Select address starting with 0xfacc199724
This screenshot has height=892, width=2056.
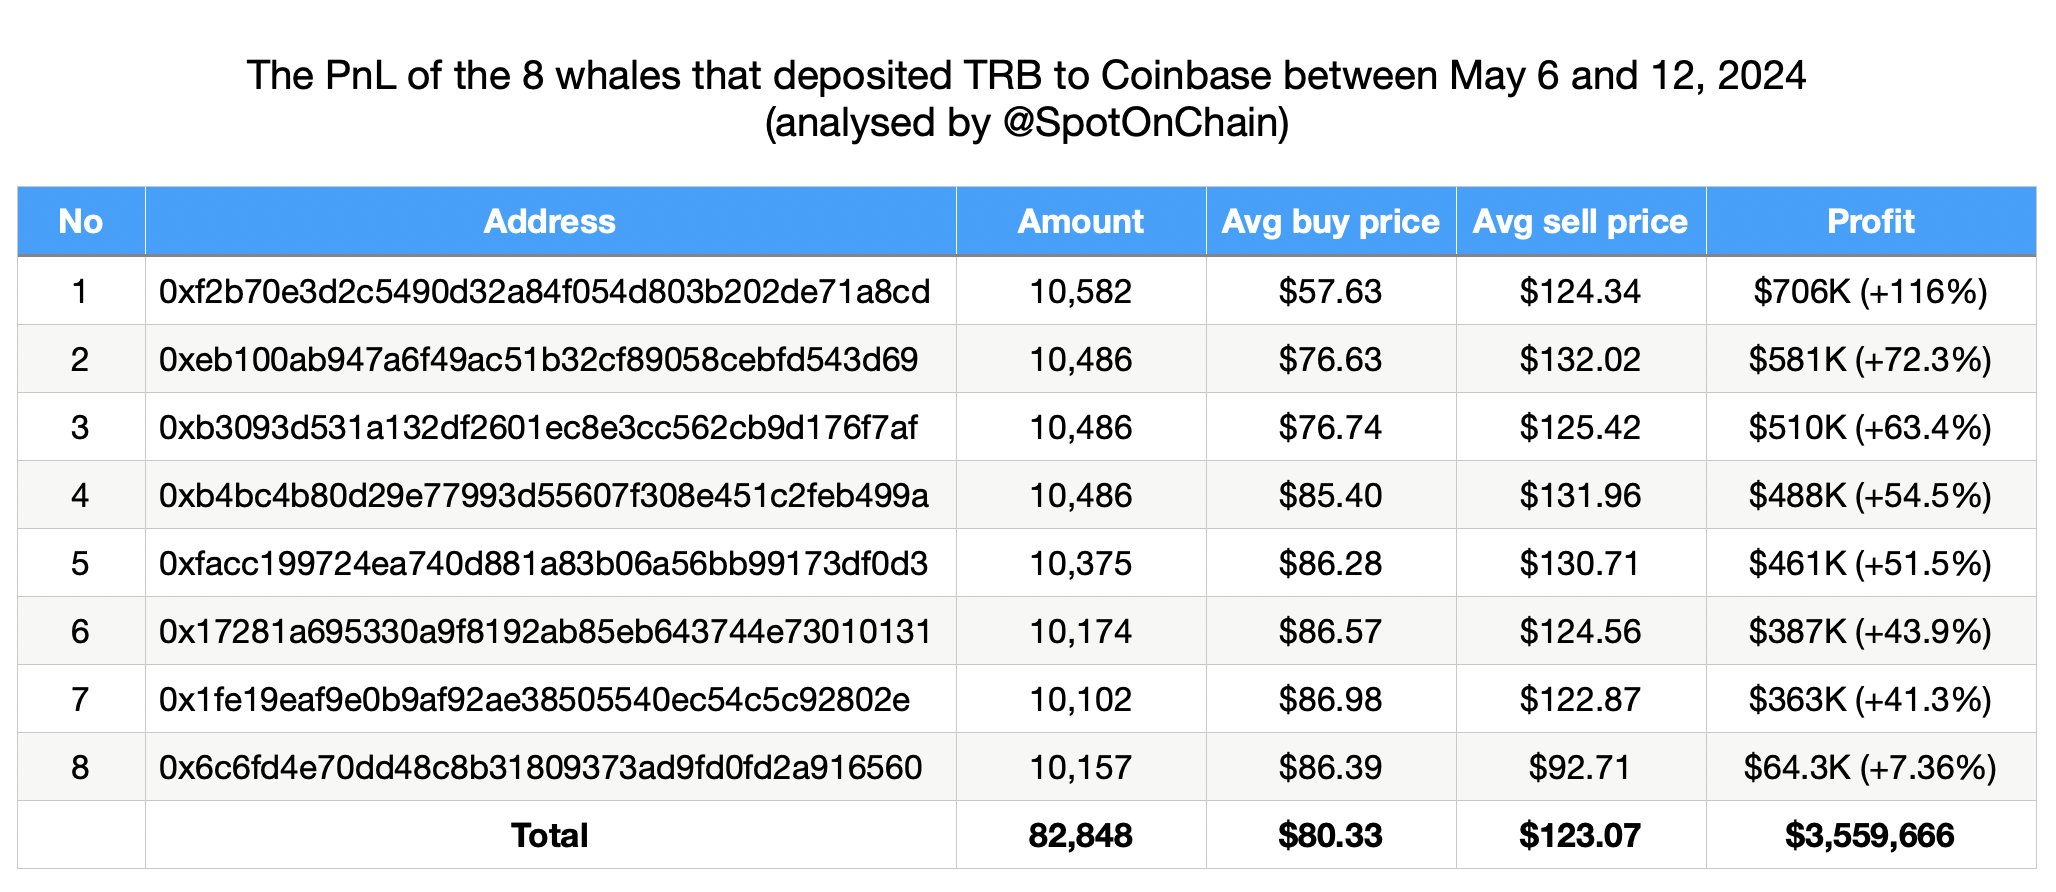click(543, 564)
